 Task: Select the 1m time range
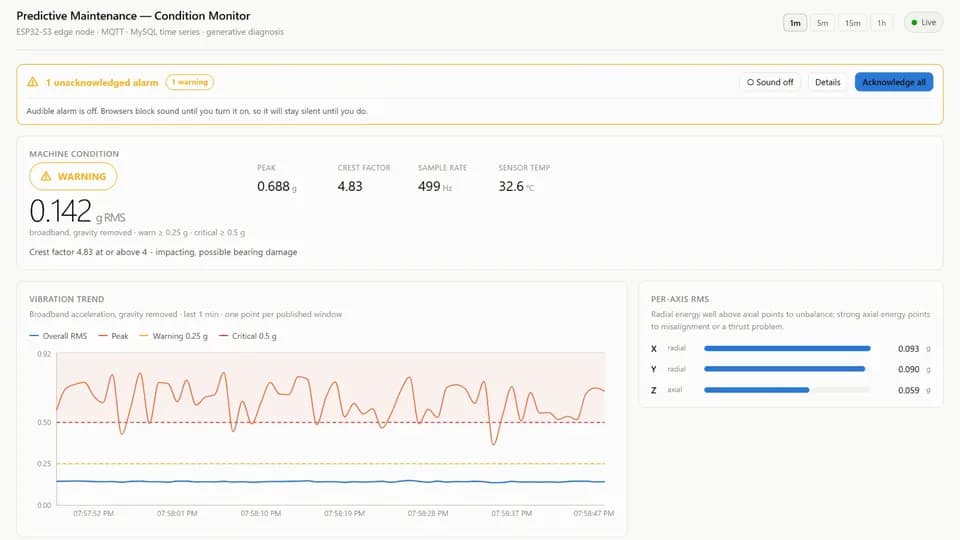(795, 23)
